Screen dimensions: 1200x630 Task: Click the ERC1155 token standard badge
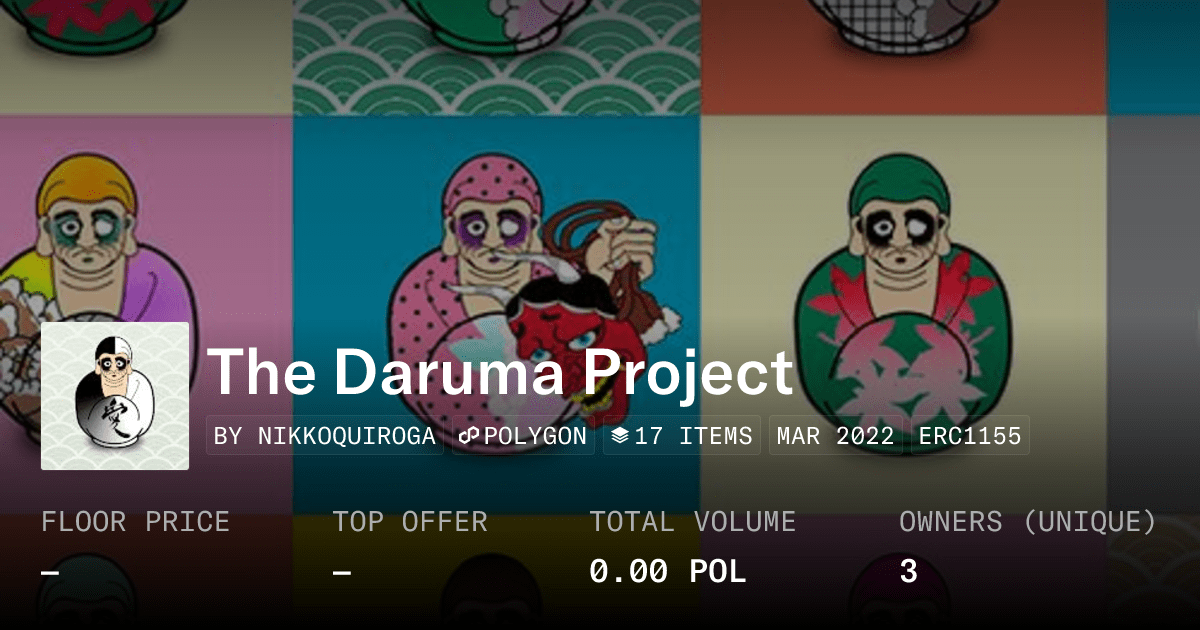[x=967, y=436]
